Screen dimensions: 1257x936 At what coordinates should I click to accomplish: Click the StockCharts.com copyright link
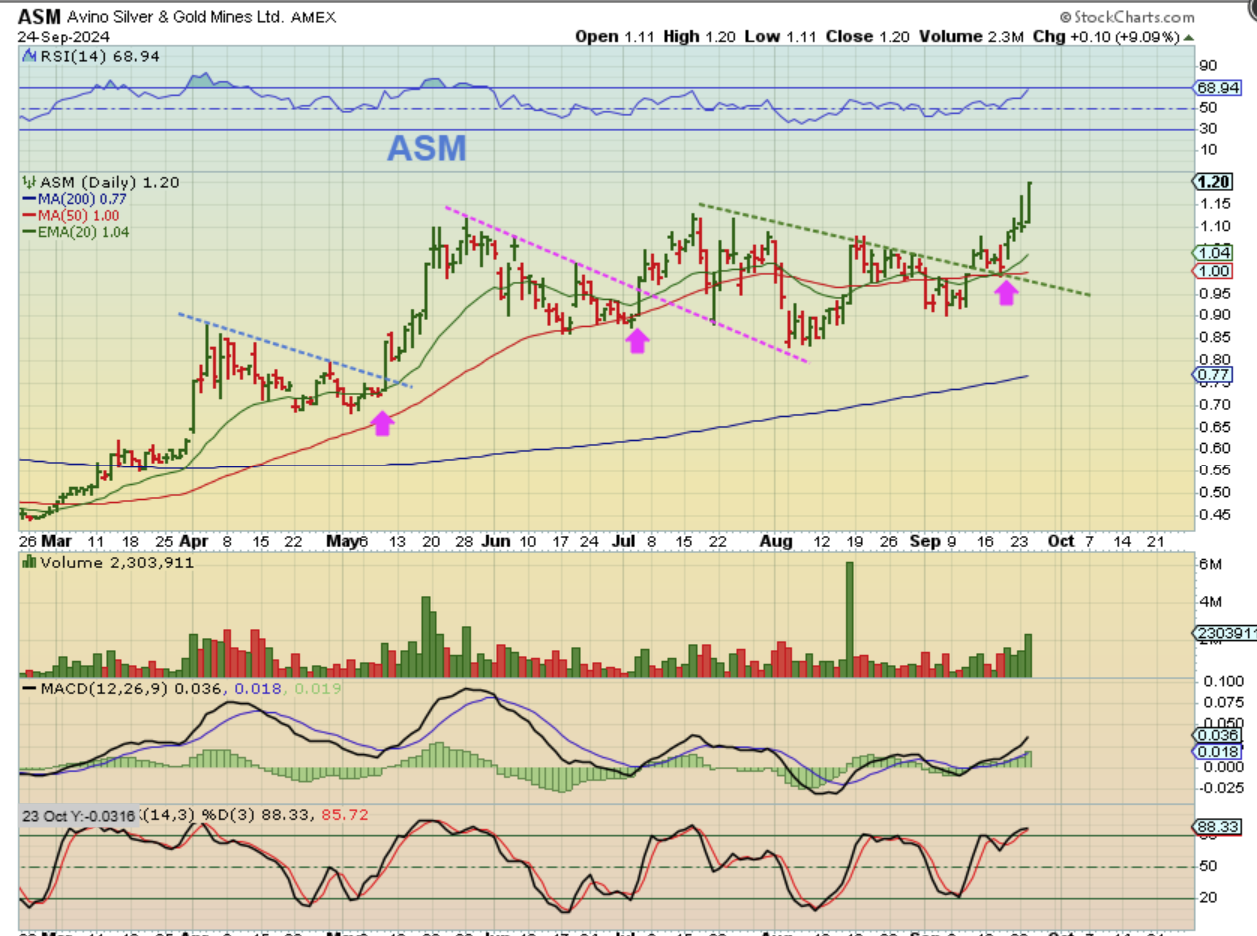pyautogui.click(x=1125, y=17)
